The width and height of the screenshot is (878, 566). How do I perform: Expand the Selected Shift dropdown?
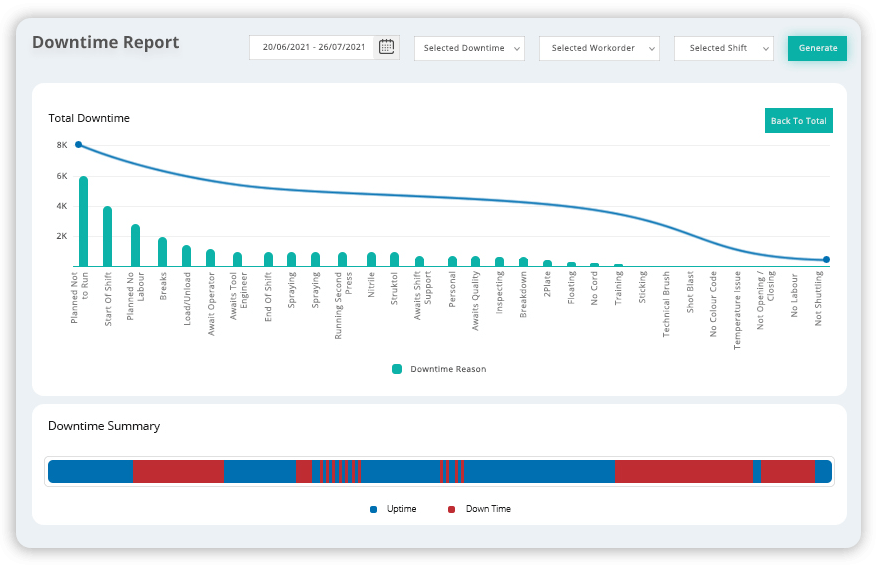[723, 48]
